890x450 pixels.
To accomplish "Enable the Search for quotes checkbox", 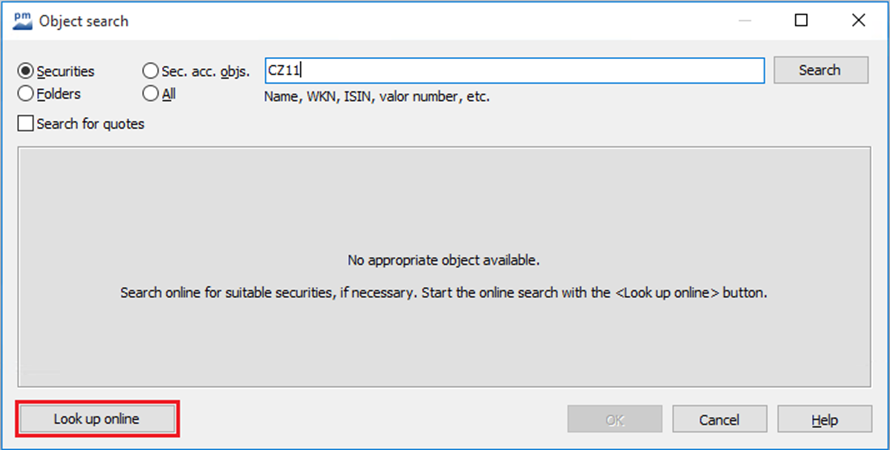I will 26,124.
